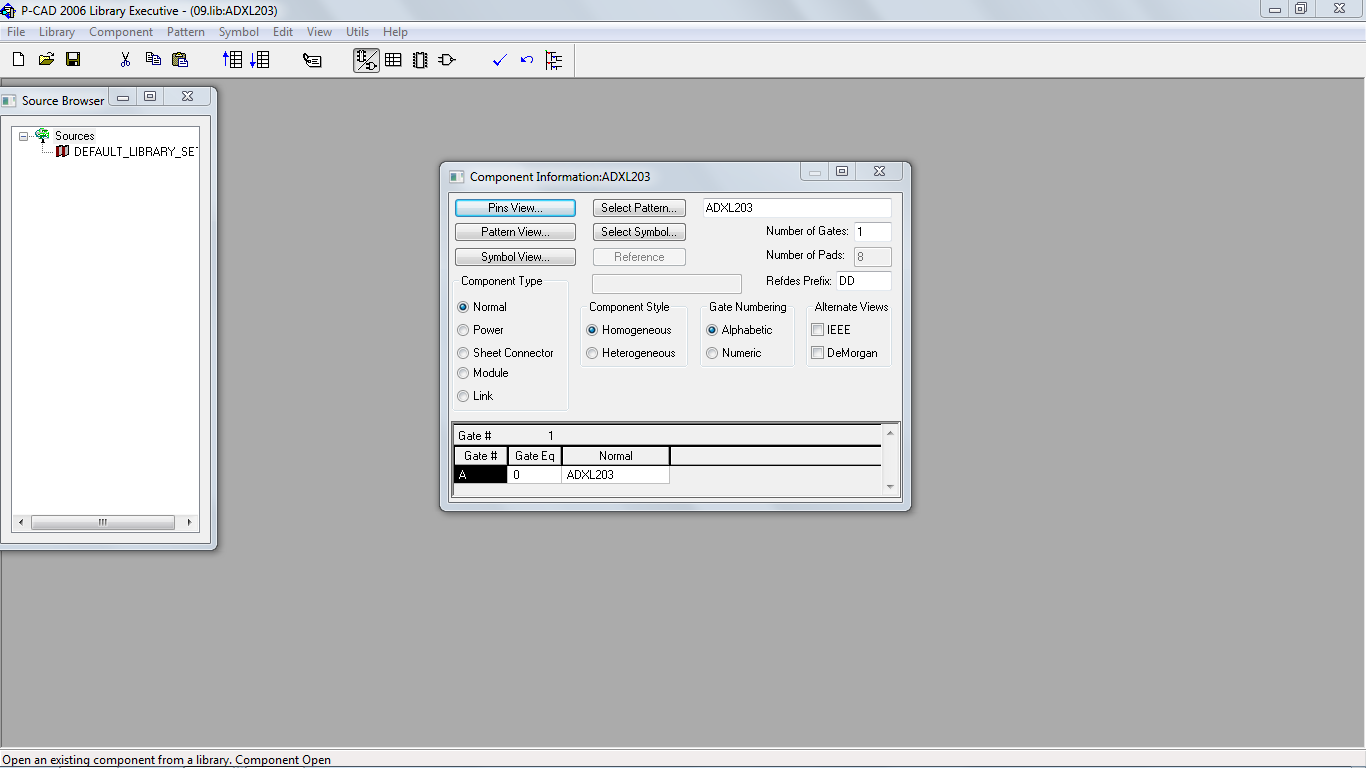
Task: Click the Sources root tree icon
Action: 42,135
